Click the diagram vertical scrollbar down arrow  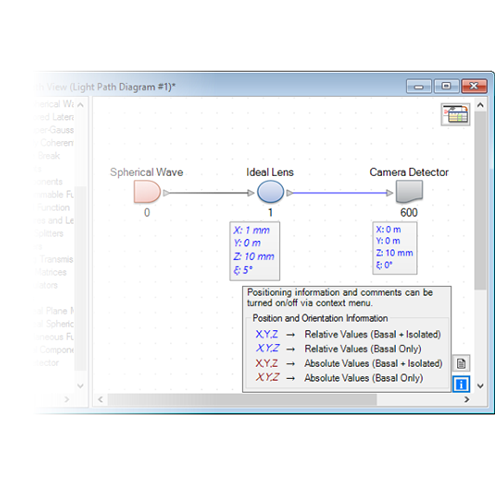pyautogui.click(x=480, y=386)
